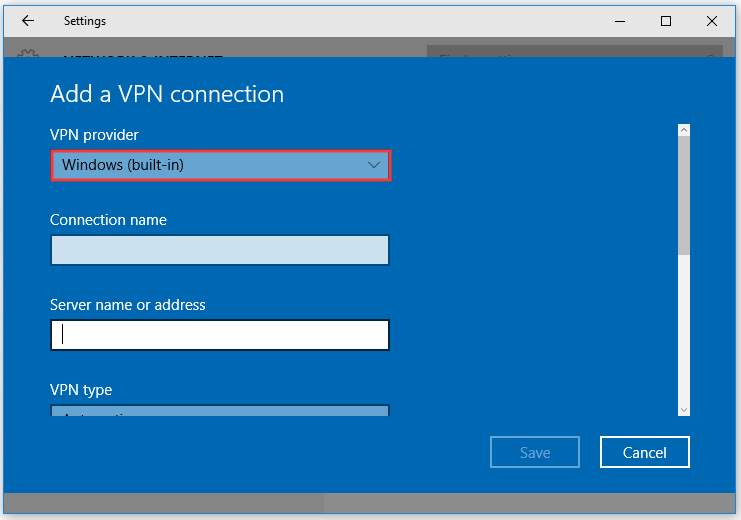Click the Settings title text
Viewport: 741px width, 520px height.
pyautogui.click(x=85, y=21)
